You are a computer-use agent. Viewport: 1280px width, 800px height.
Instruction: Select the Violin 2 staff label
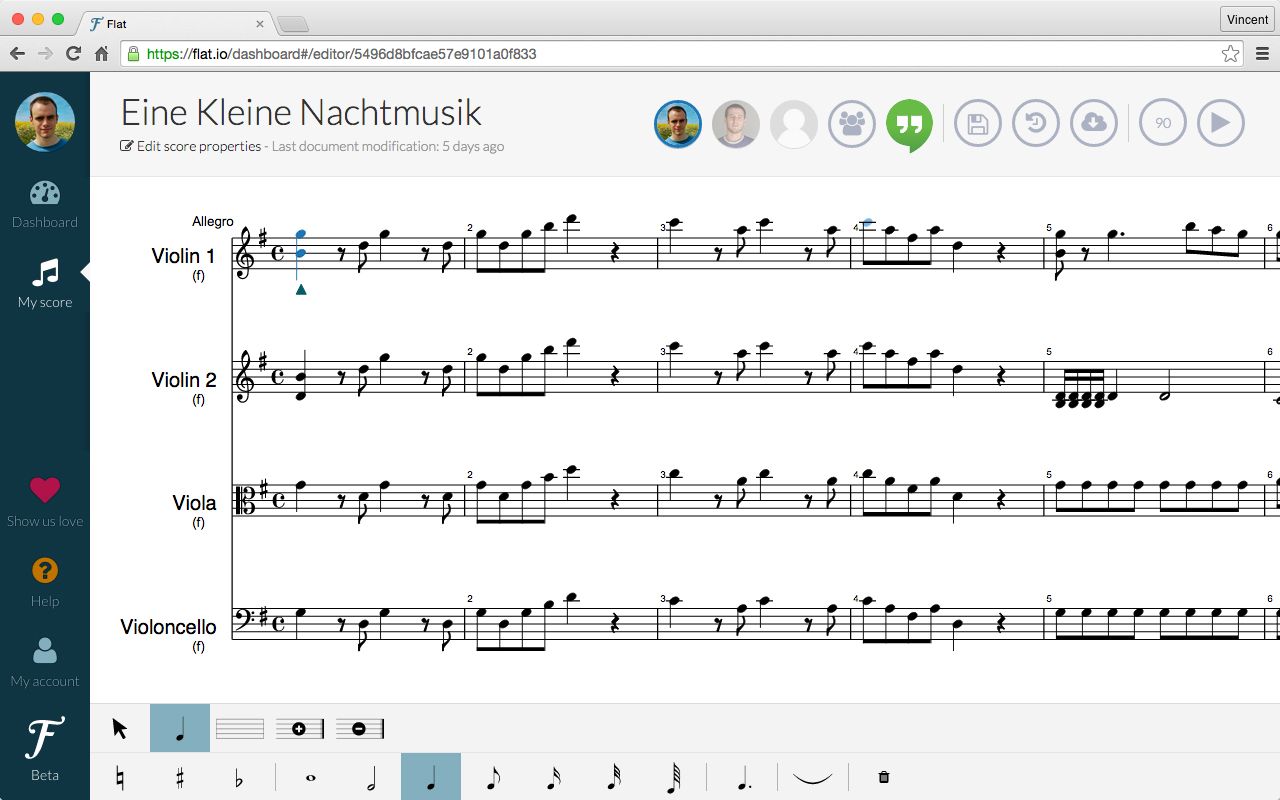click(184, 380)
